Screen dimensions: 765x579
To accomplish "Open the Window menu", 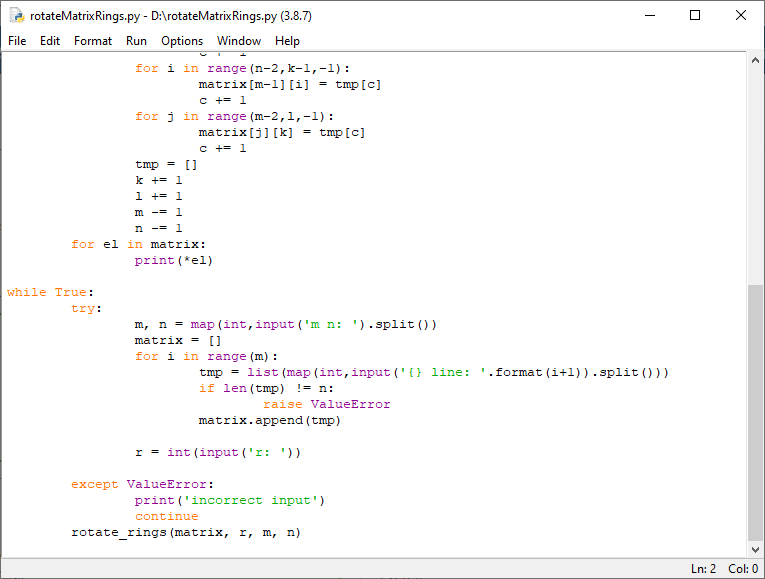I will [x=239, y=41].
